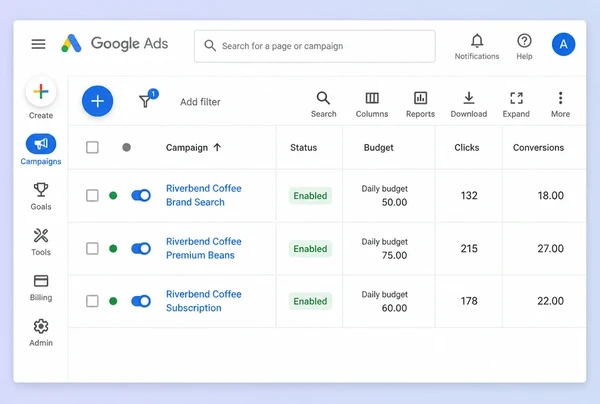This screenshot has width=600, height=404.
Task: Open Riverbend Coffee Brand Search campaign
Action: pyautogui.click(x=204, y=195)
